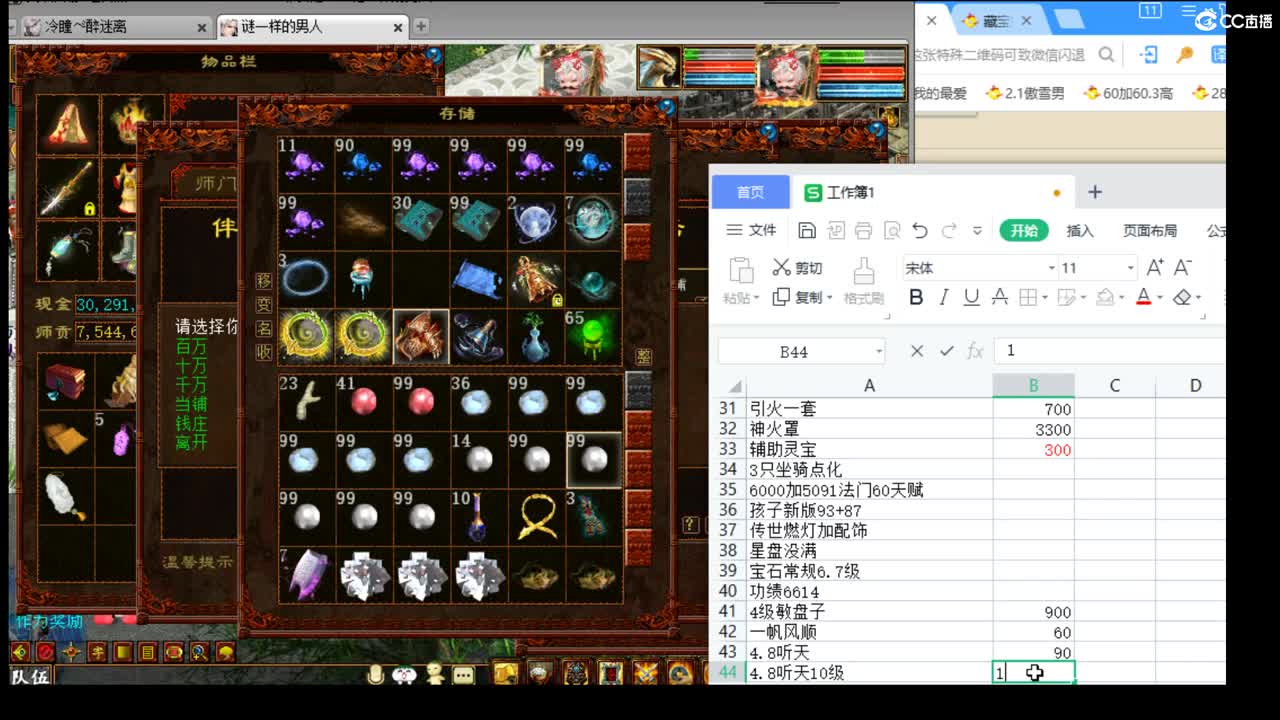Apply Italic formatting
The height and width of the screenshot is (720, 1280).
[943, 297]
